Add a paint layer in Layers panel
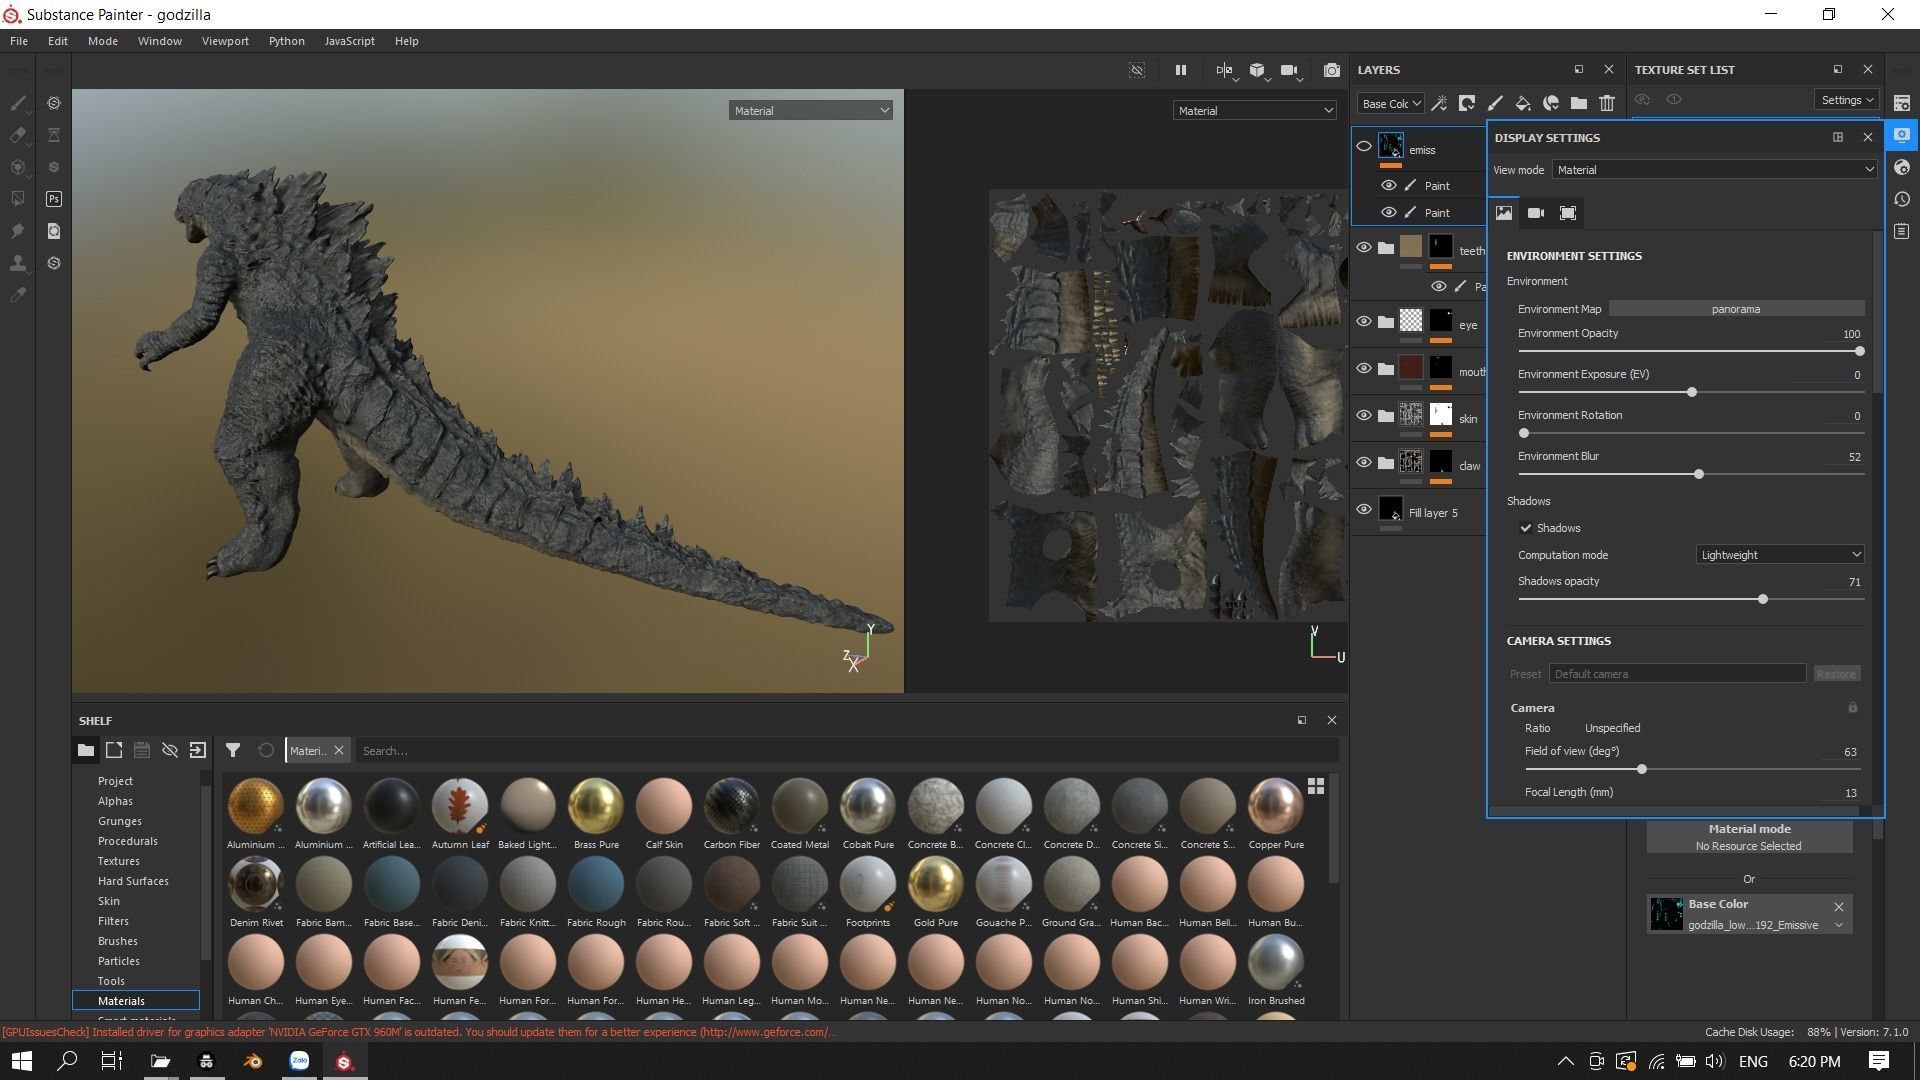Screen dimensions: 1920x1080 pos(1495,103)
